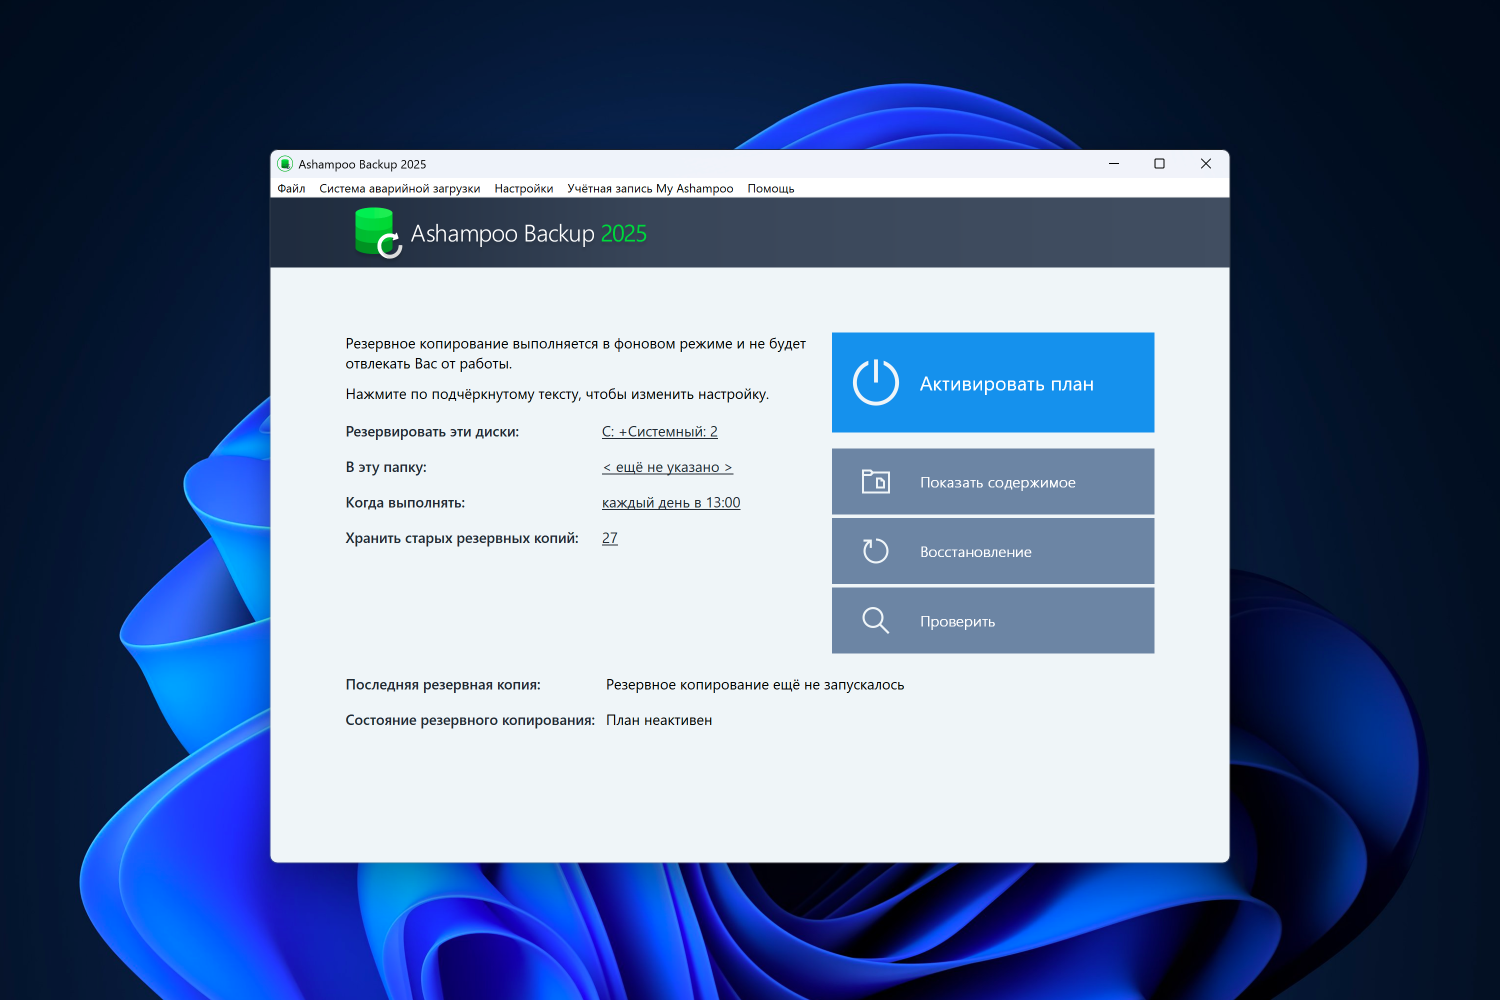Click the small app icon in title bar
Image resolution: width=1500 pixels, height=1000 pixels.
pyautogui.click(x=285, y=164)
